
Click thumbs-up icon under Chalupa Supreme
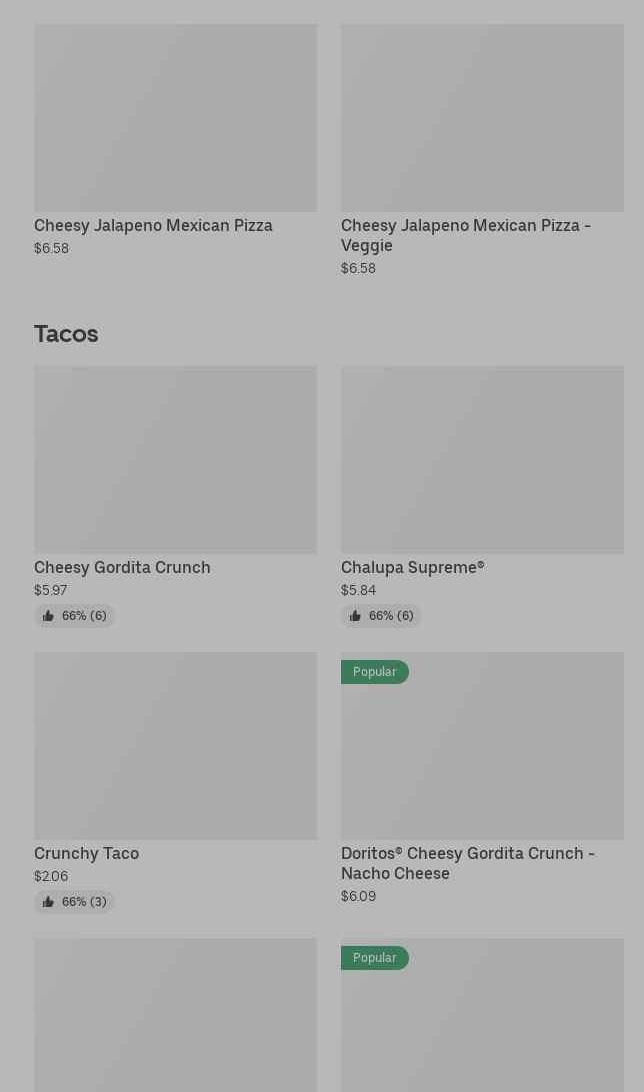coord(355,616)
